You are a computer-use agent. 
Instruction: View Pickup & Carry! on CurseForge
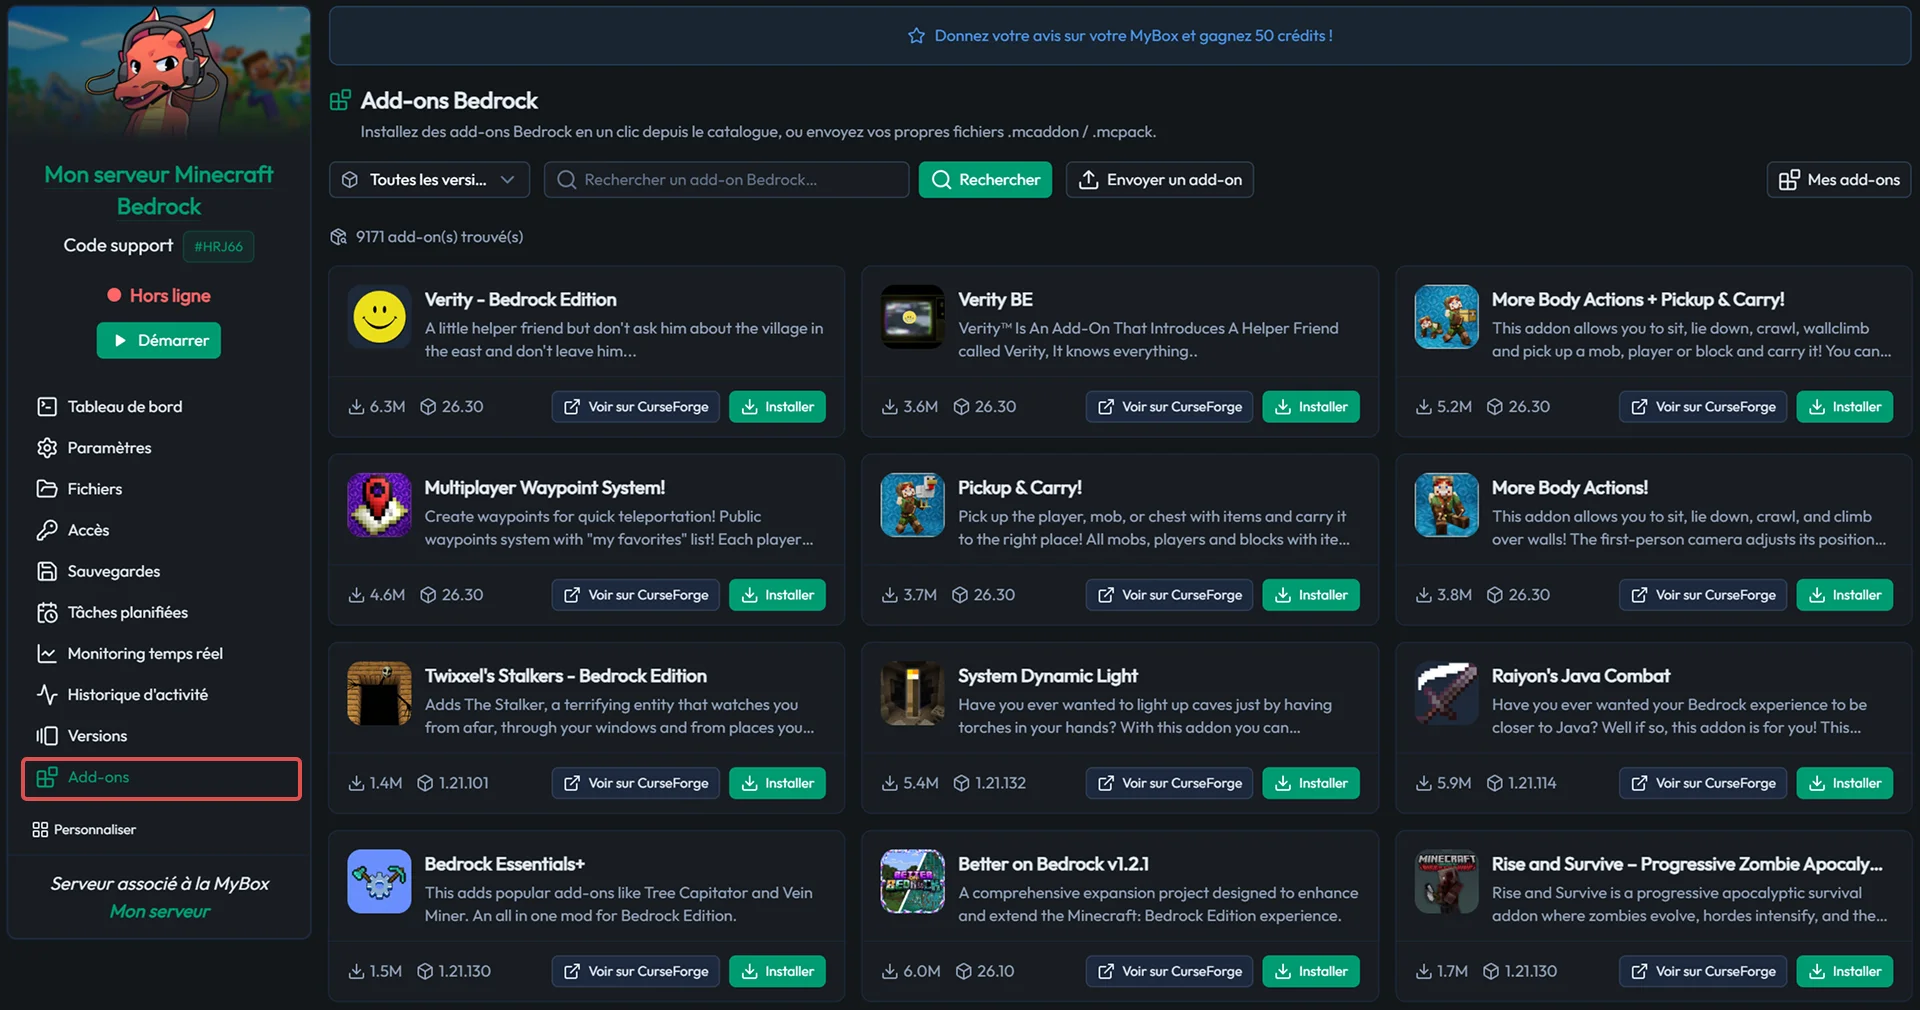pyautogui.click(x=1169, y=595)
